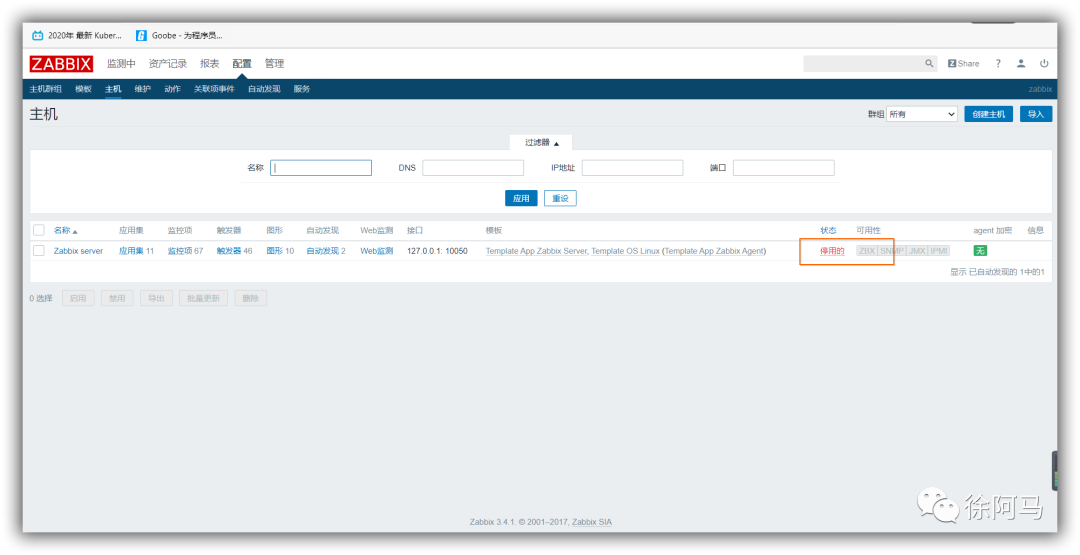The width and height of the screenshot is (1080, 555).
Task: Open Template App Zabbix Server link
Action: click(536, 251)
